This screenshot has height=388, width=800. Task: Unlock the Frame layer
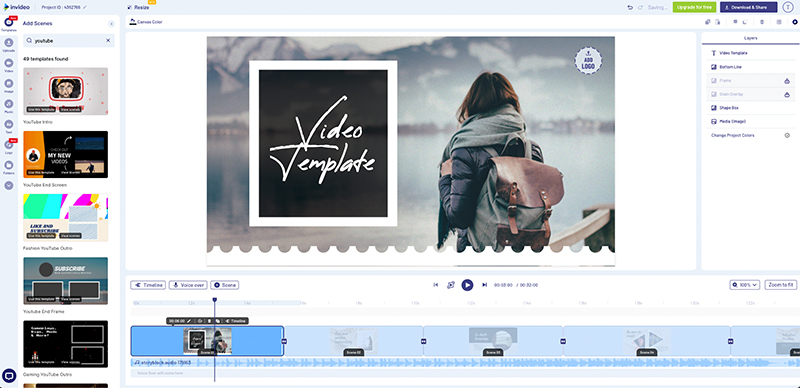tap(787, 81)
